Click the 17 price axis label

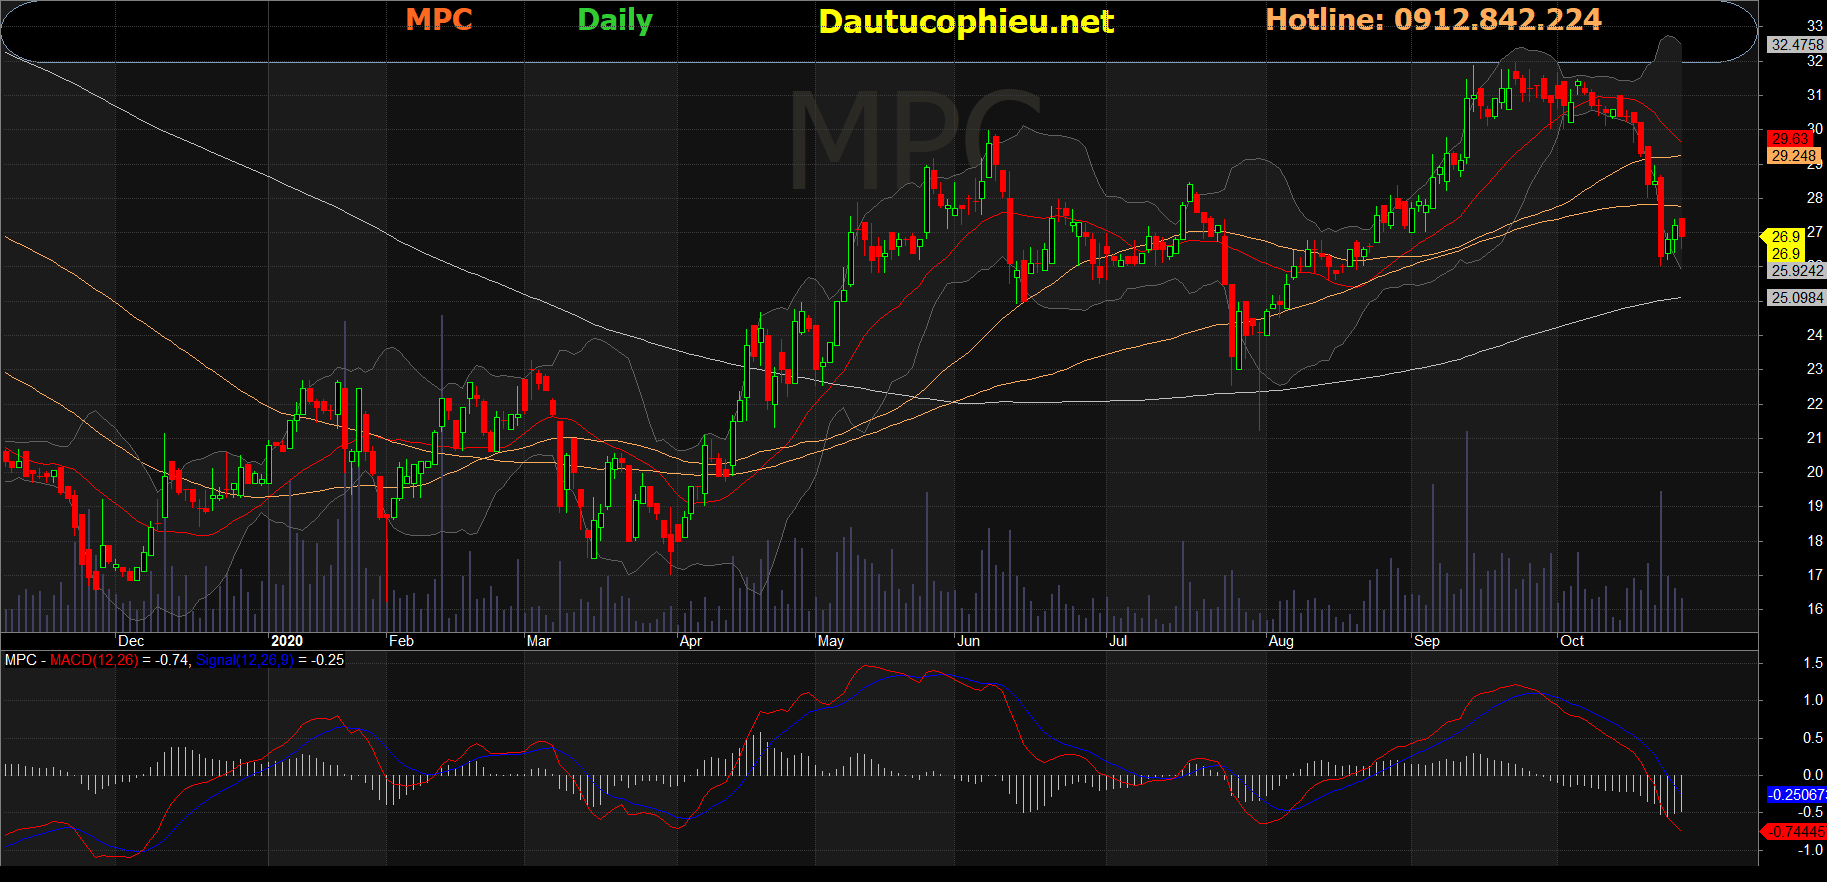pos(1815,575)
